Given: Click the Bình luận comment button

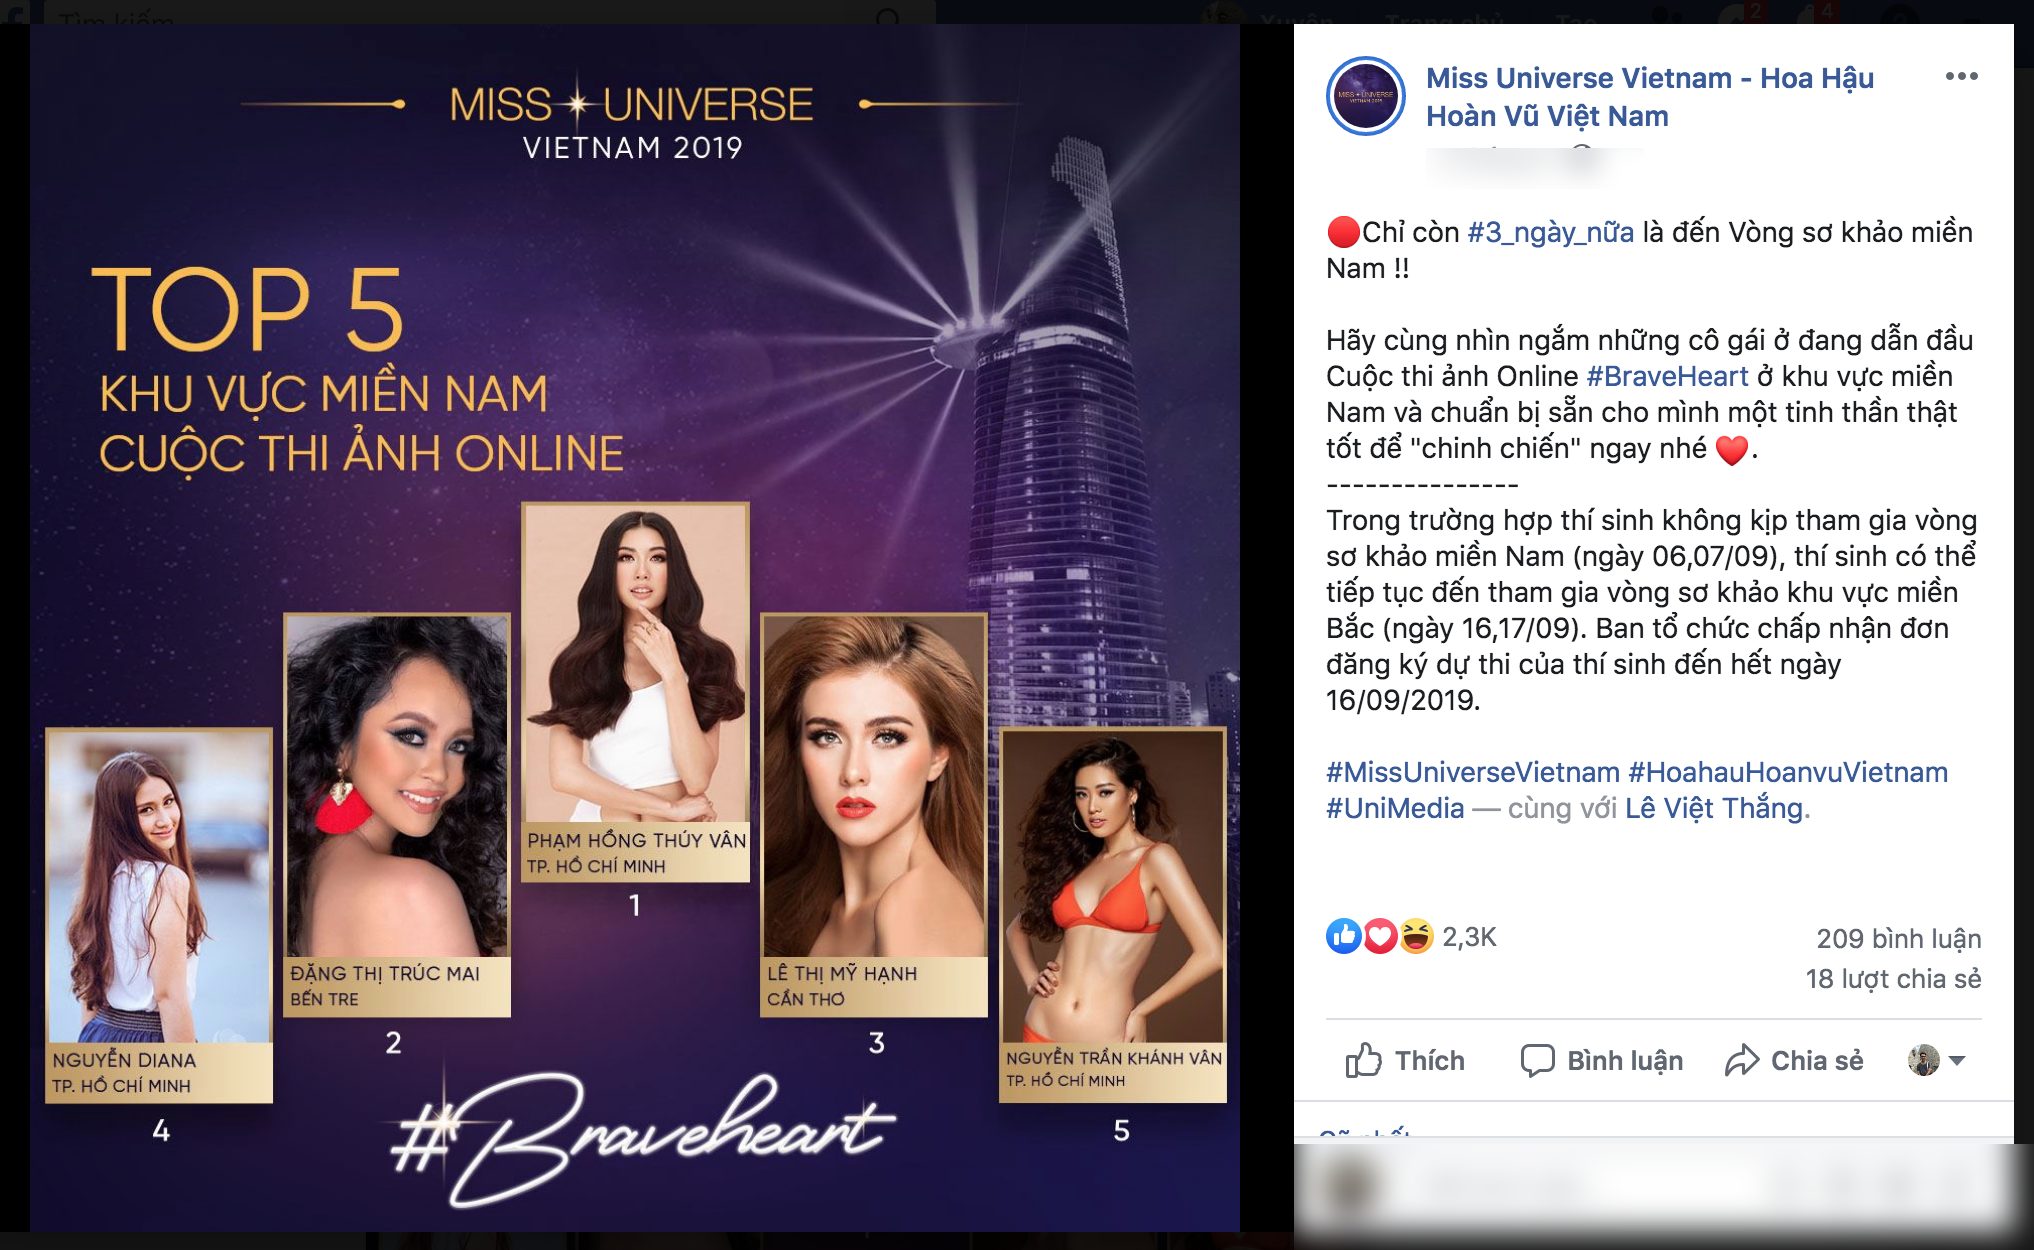Looking at the screenshot, I should 1601,1060.
